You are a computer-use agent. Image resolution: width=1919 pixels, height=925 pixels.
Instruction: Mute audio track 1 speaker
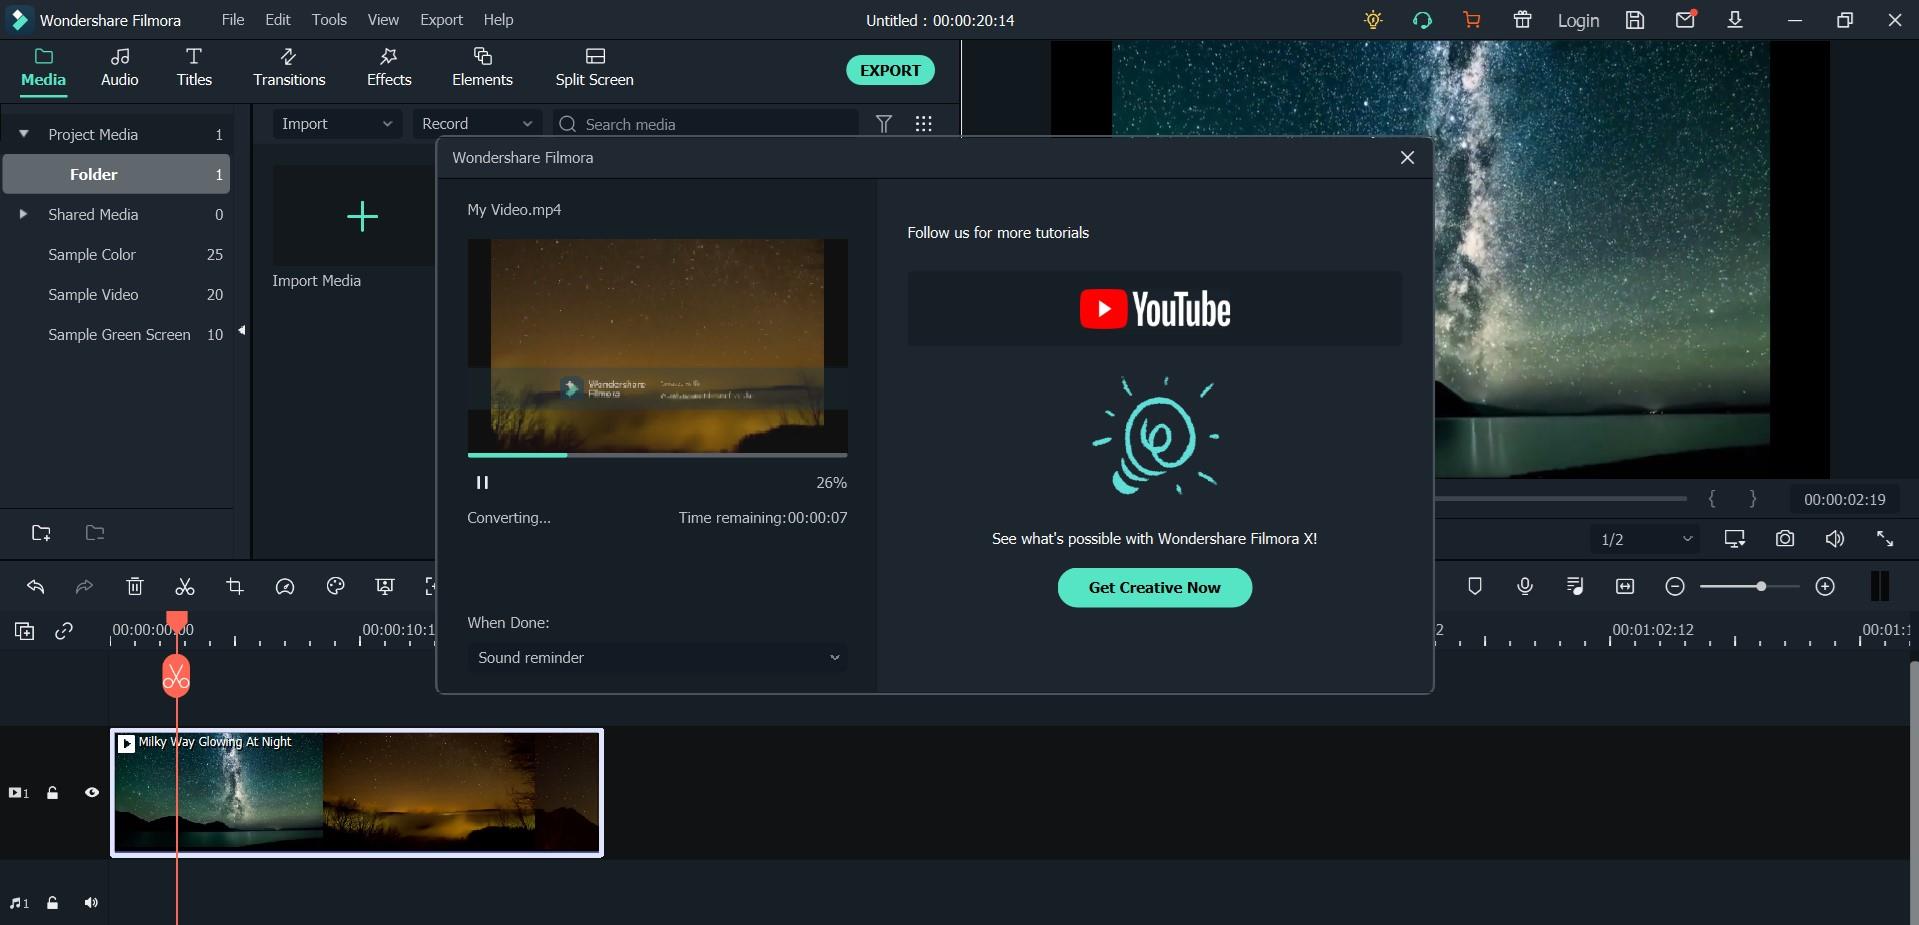(91, 903)
